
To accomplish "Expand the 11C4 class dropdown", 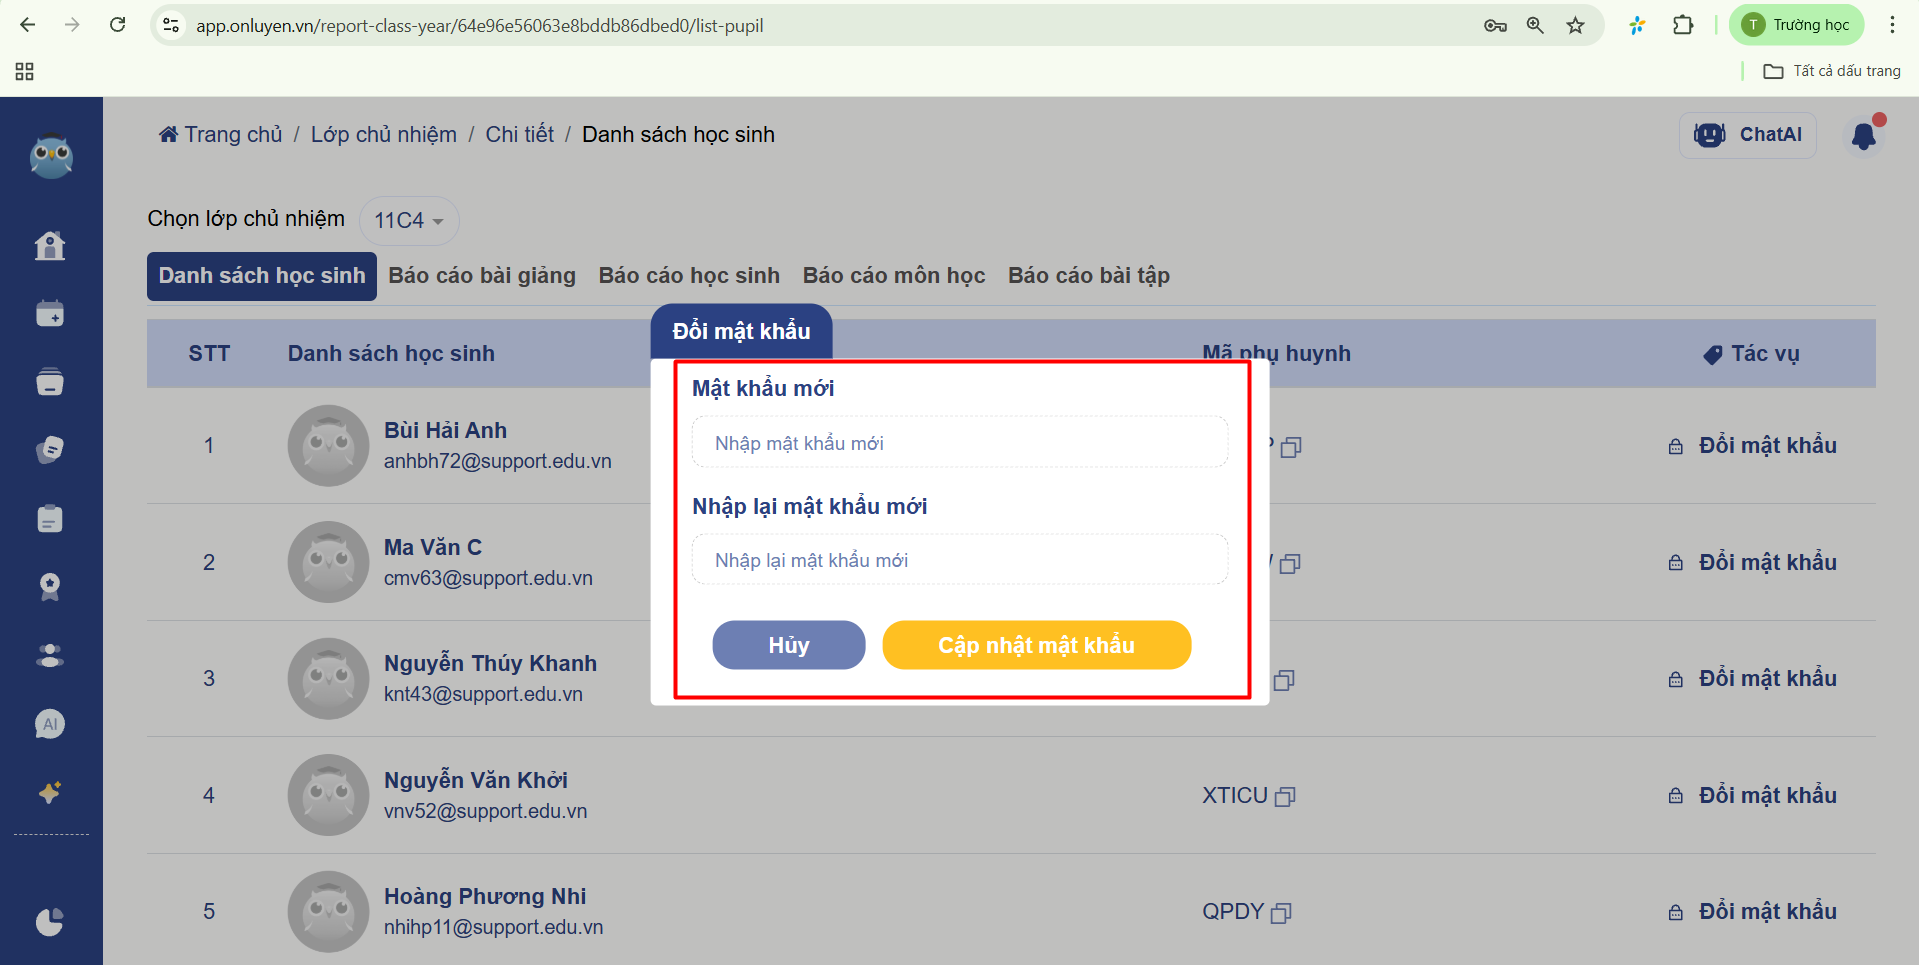I will click(409, 221).
